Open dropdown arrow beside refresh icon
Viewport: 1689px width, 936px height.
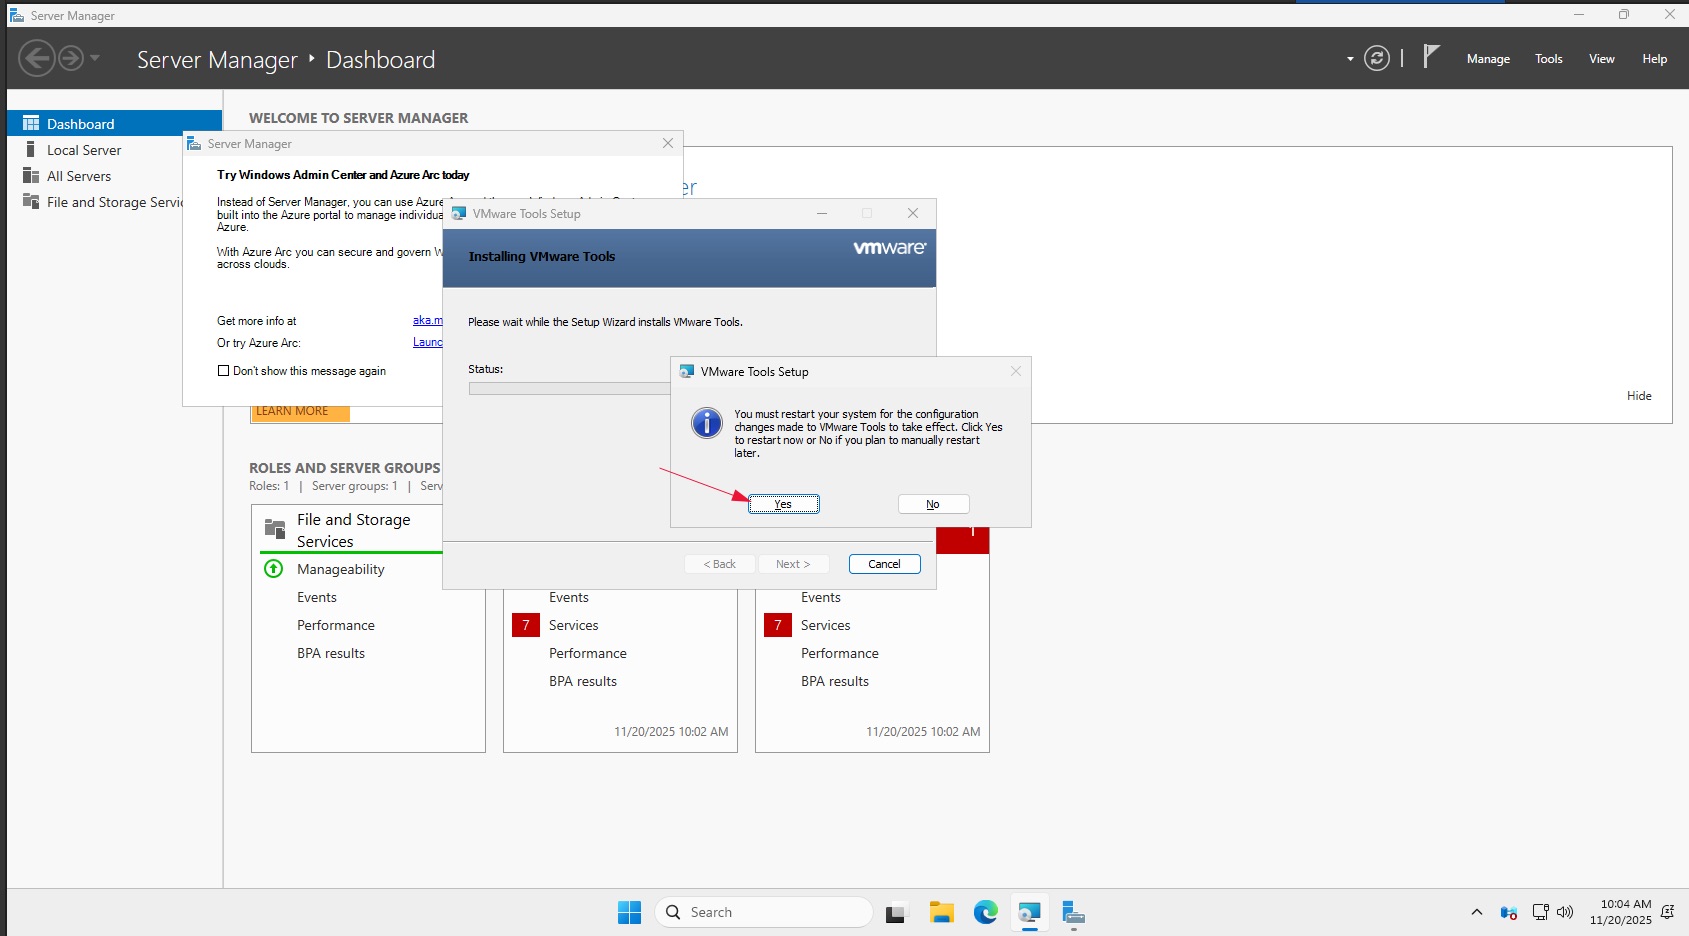(1350, 59)
